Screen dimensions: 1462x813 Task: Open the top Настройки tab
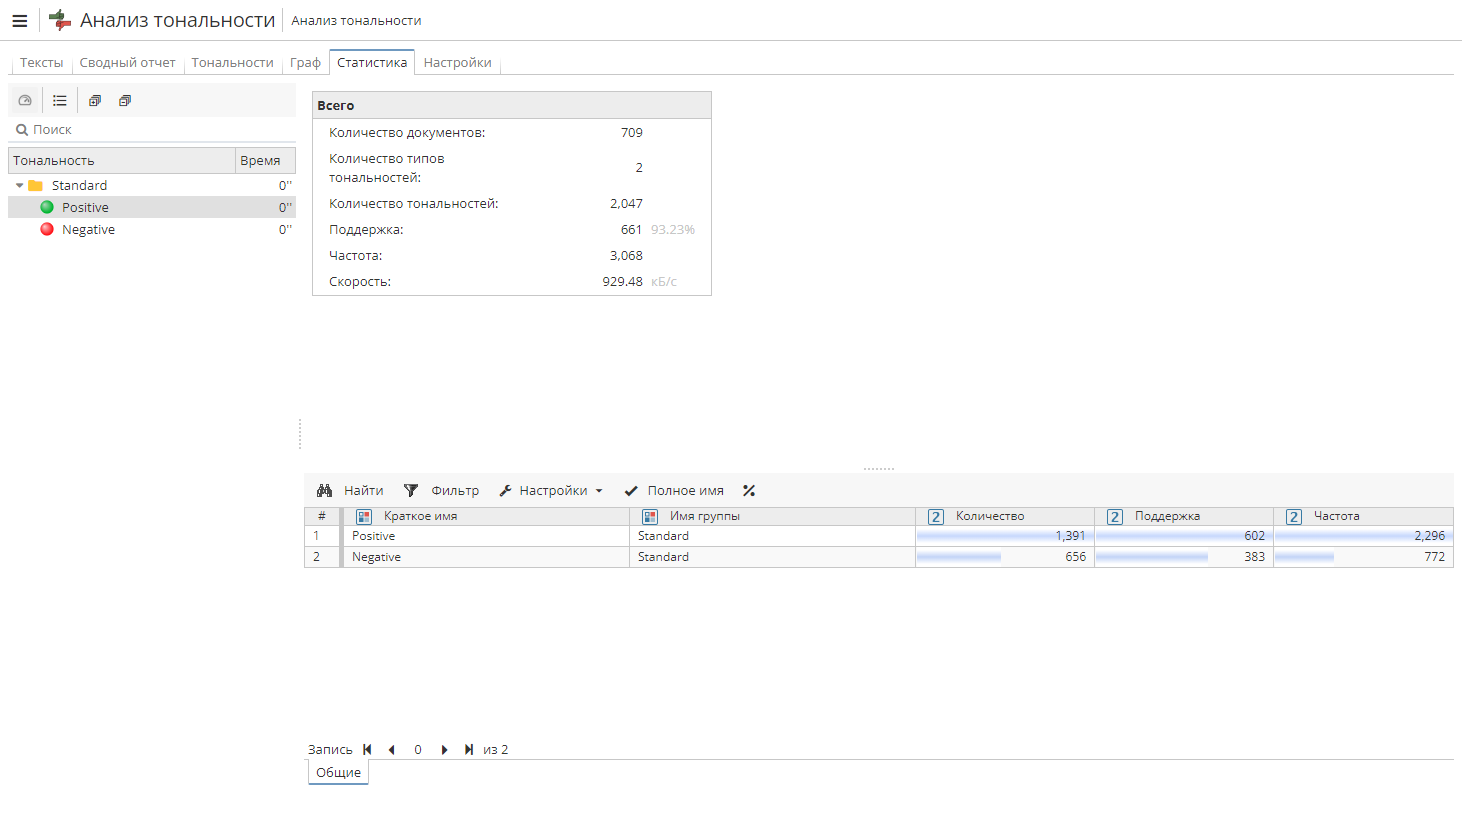458,63
